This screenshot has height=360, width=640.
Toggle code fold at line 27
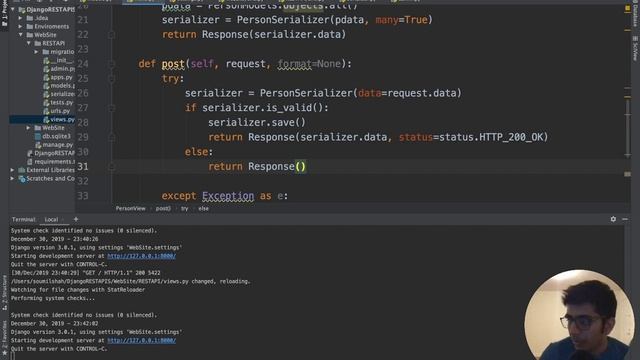[x=111, y=108]
